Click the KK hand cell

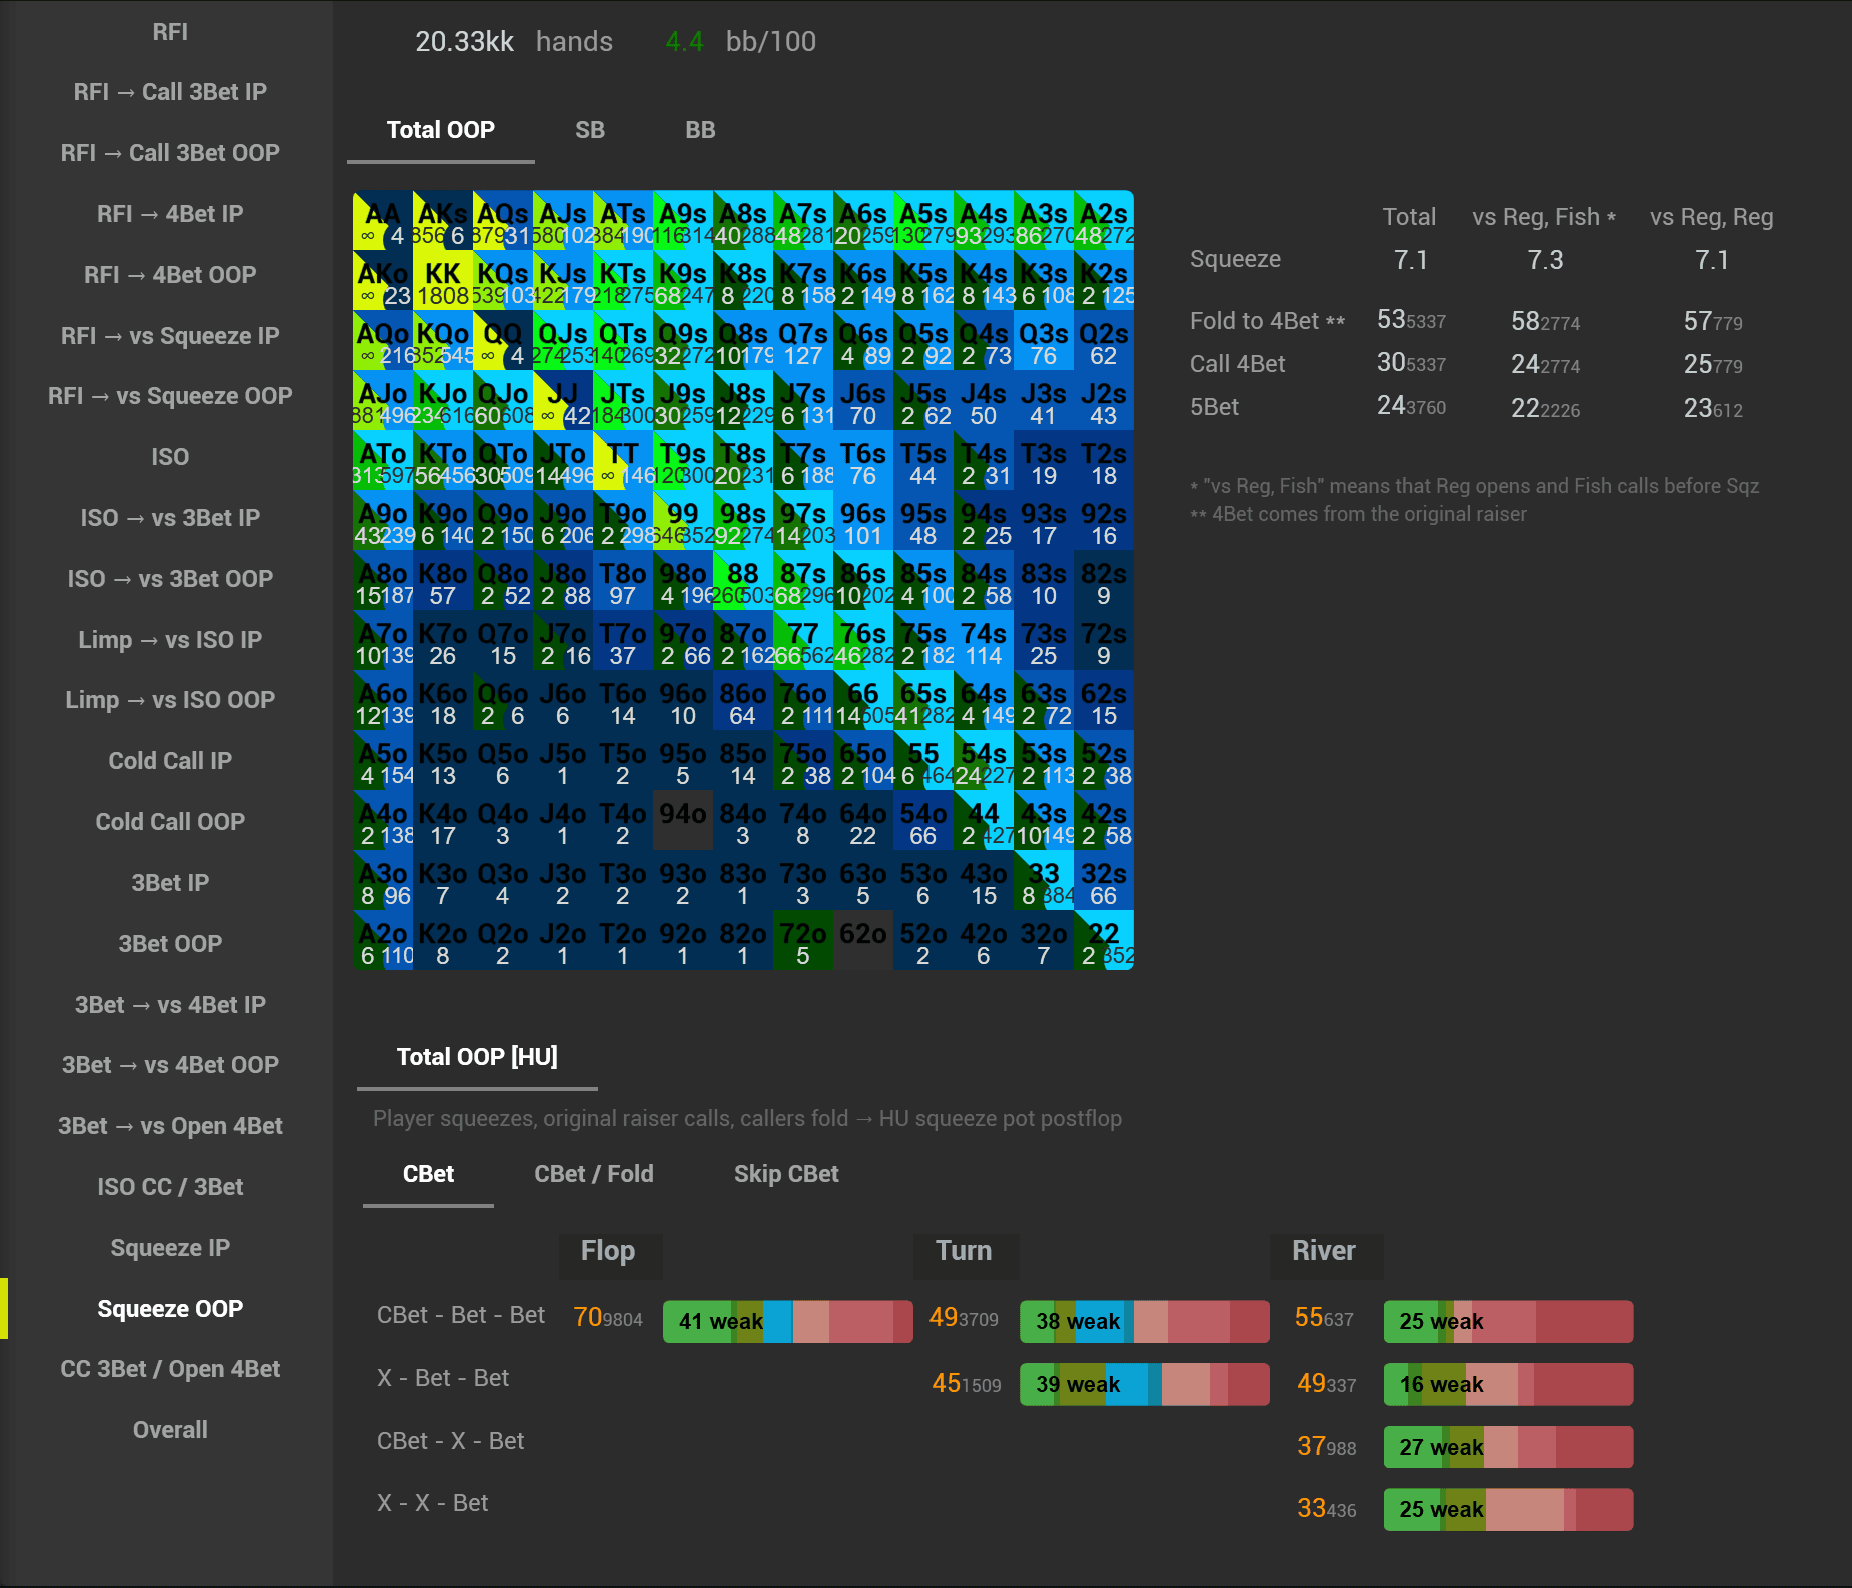(x=443, y=281)
